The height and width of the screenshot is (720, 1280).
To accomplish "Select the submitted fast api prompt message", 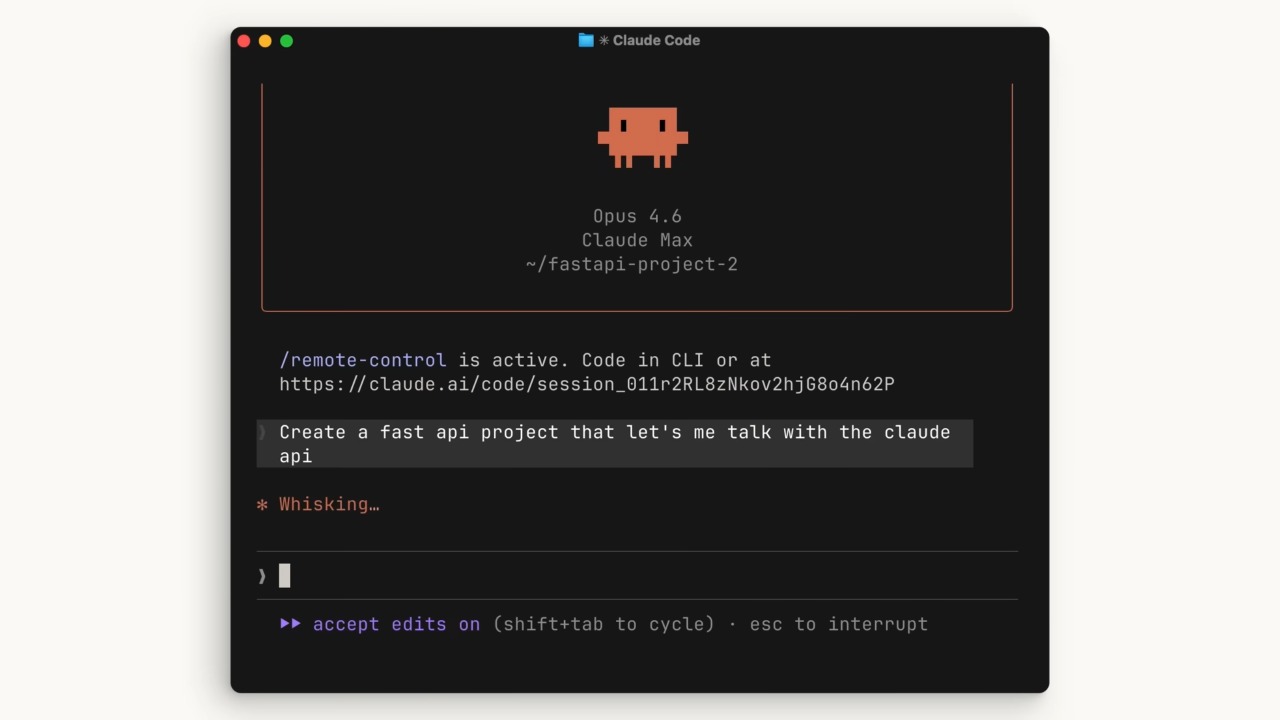I will 615,444.
